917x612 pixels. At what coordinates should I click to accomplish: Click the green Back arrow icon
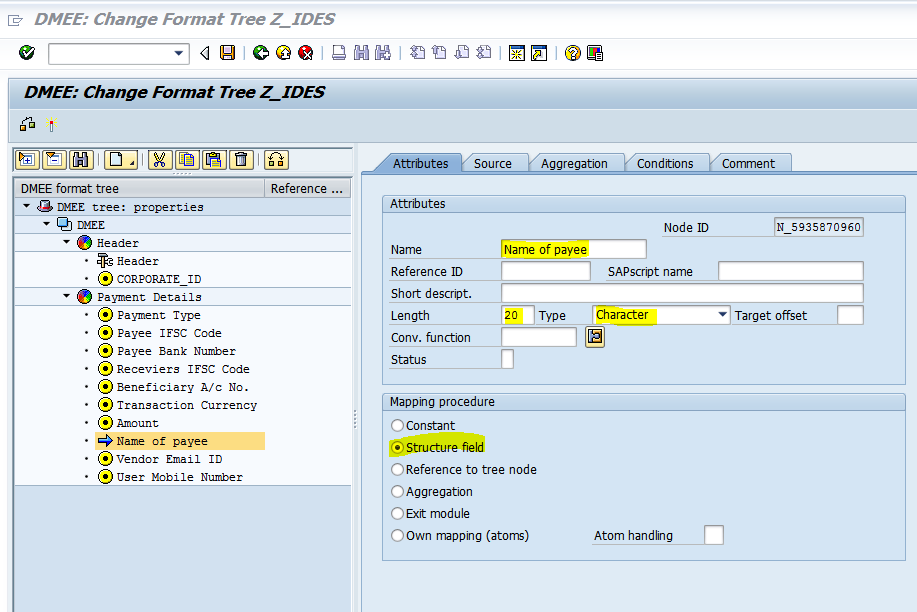pos(261,53)
